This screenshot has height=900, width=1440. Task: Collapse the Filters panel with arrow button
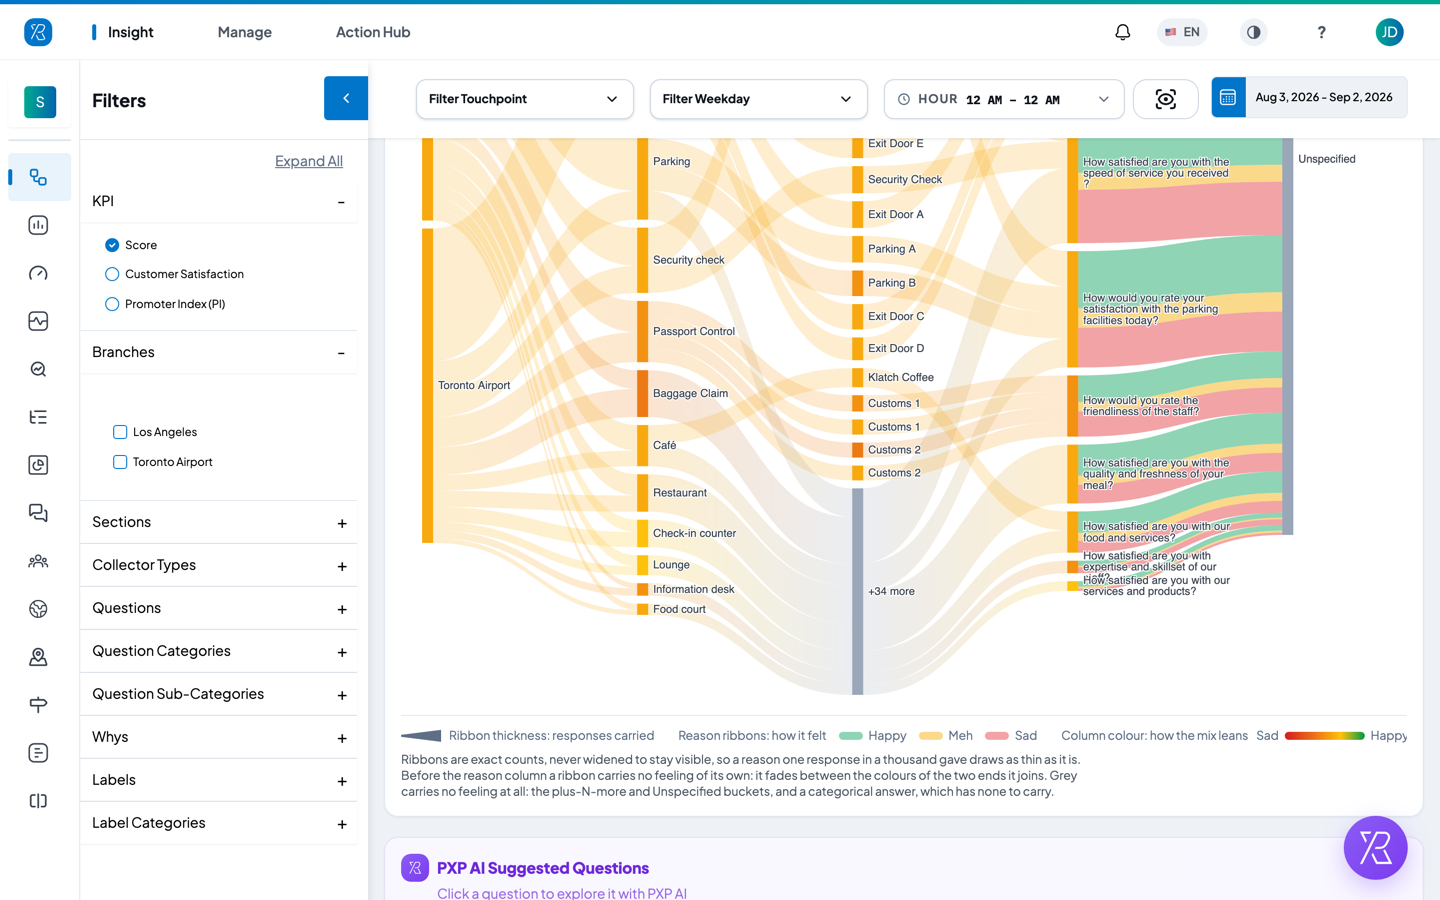346,98
